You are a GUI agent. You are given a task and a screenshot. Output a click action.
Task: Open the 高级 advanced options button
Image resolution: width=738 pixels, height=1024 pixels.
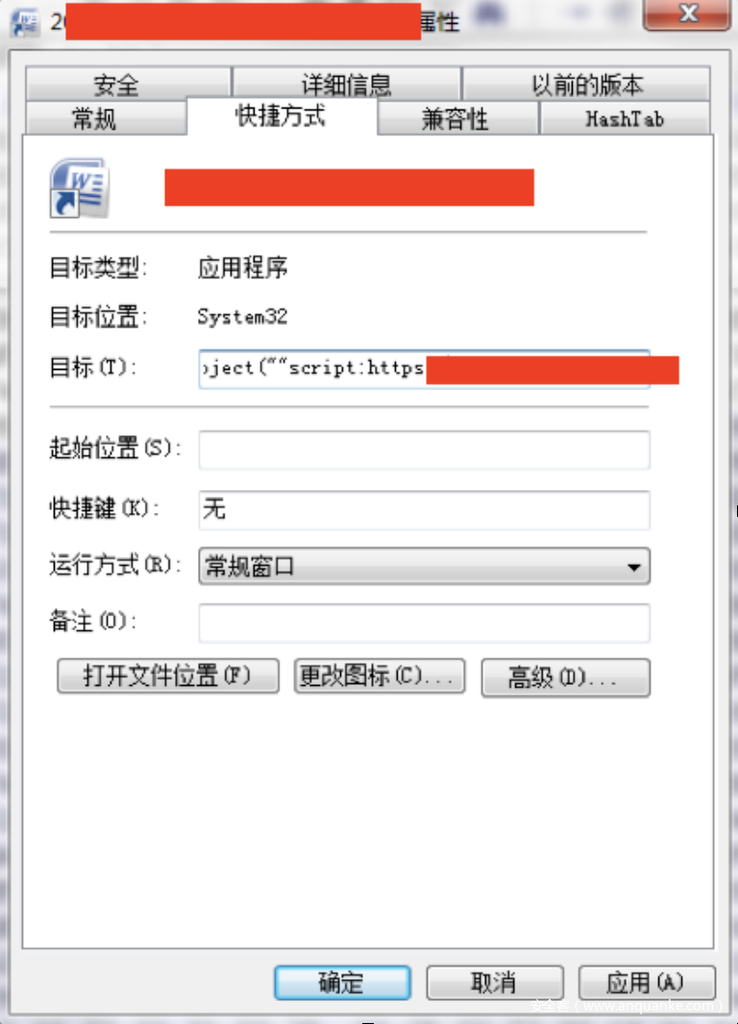[566, 677]
